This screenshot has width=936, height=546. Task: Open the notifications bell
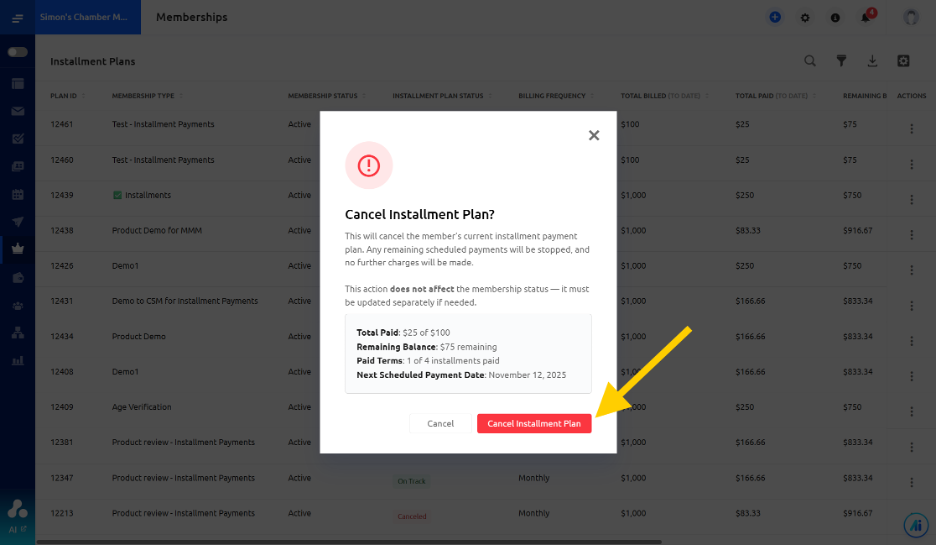(x=866, y=17)
